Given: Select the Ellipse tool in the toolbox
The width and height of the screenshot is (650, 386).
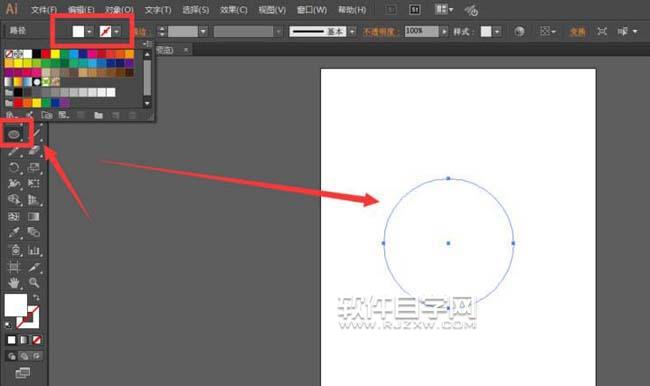Looking at the screenshot, I should pyautogui.click(x=14, y=134).
